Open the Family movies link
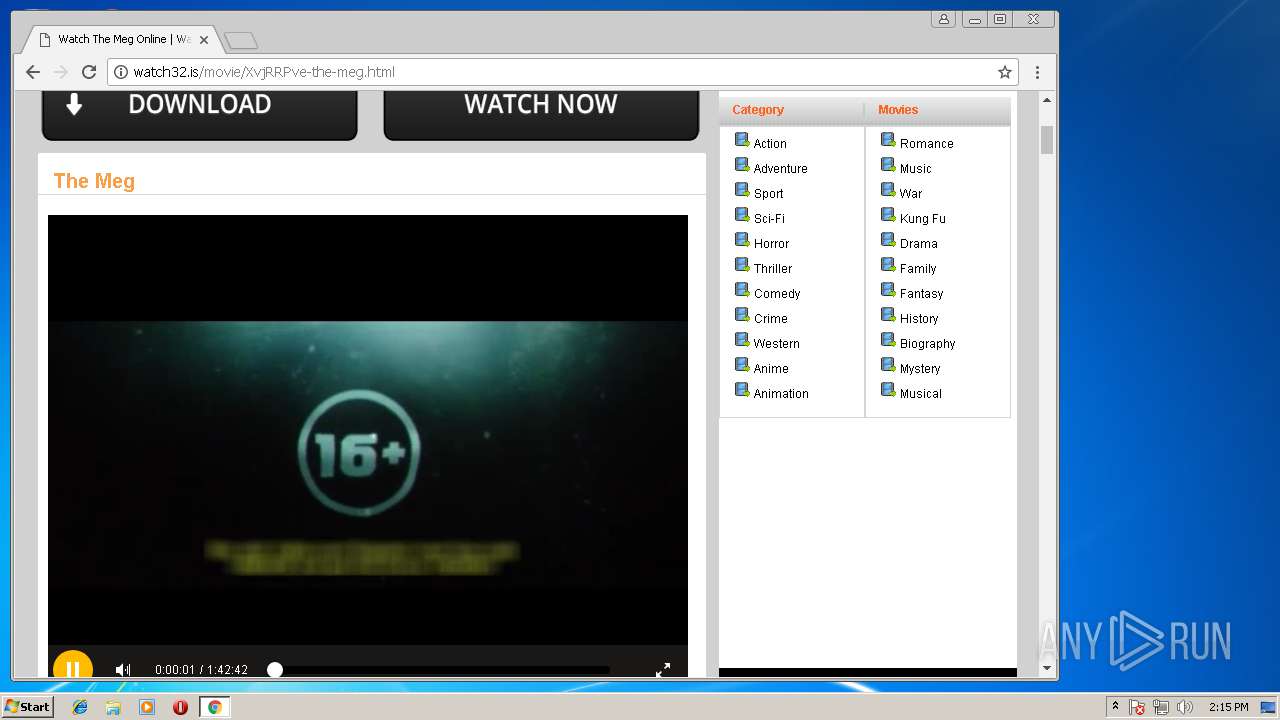The image size is (1280, 720). pyautogui.click(x=918, y=268)
